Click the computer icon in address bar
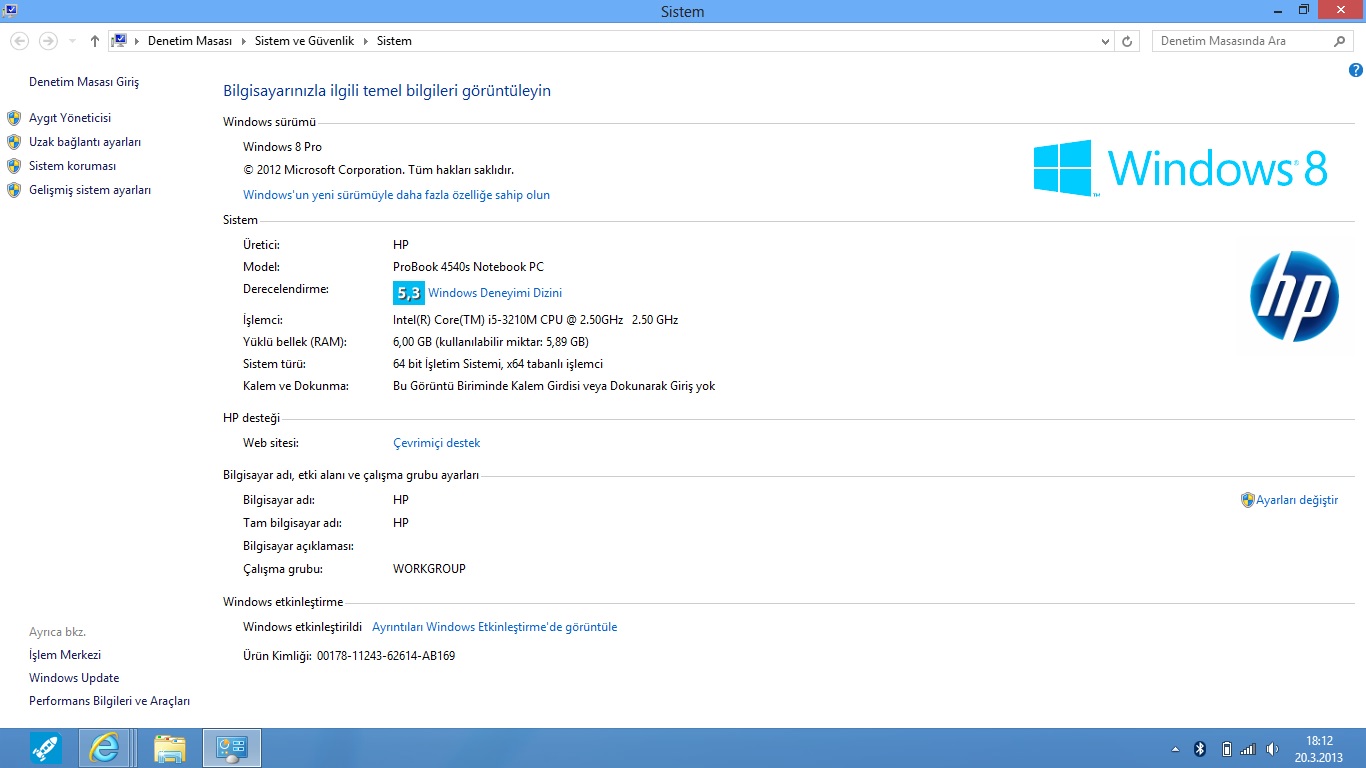Screen dimensions: 1366x768 (119, 41)
